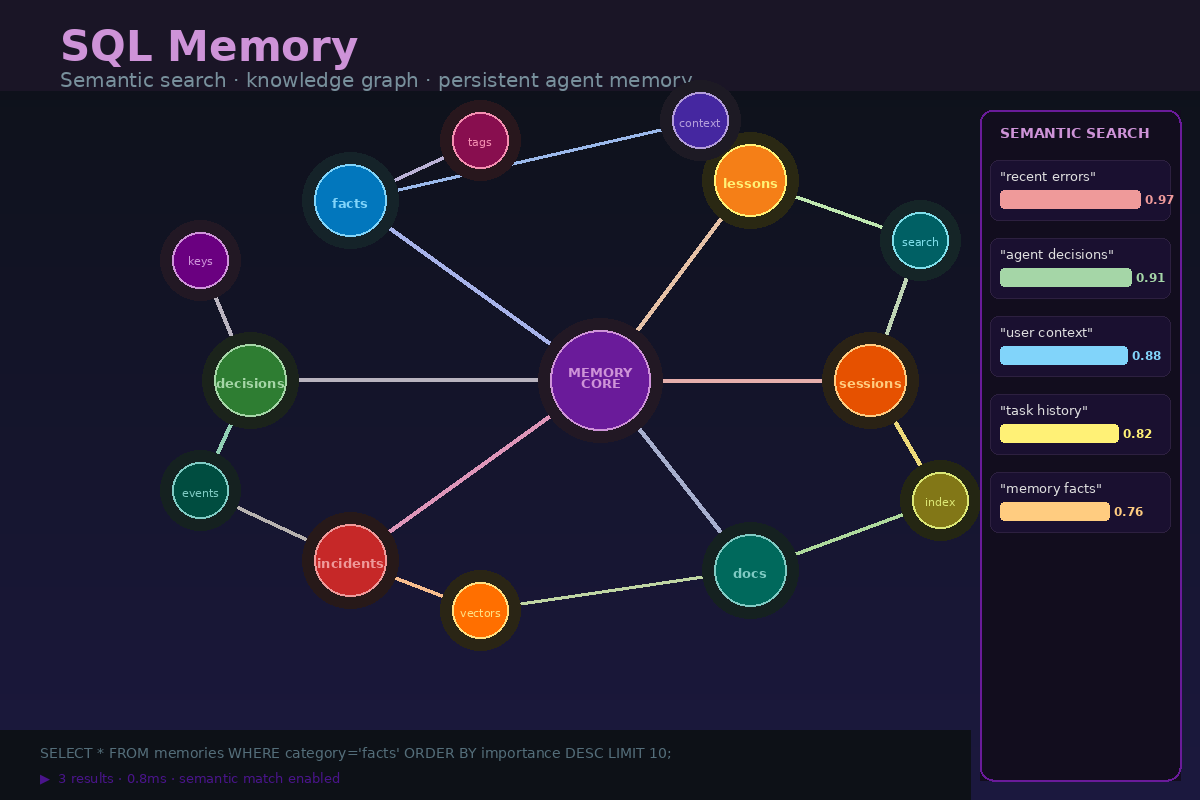
Task: Open the context node
Action: pyautogui.click(x=699, y=122)
